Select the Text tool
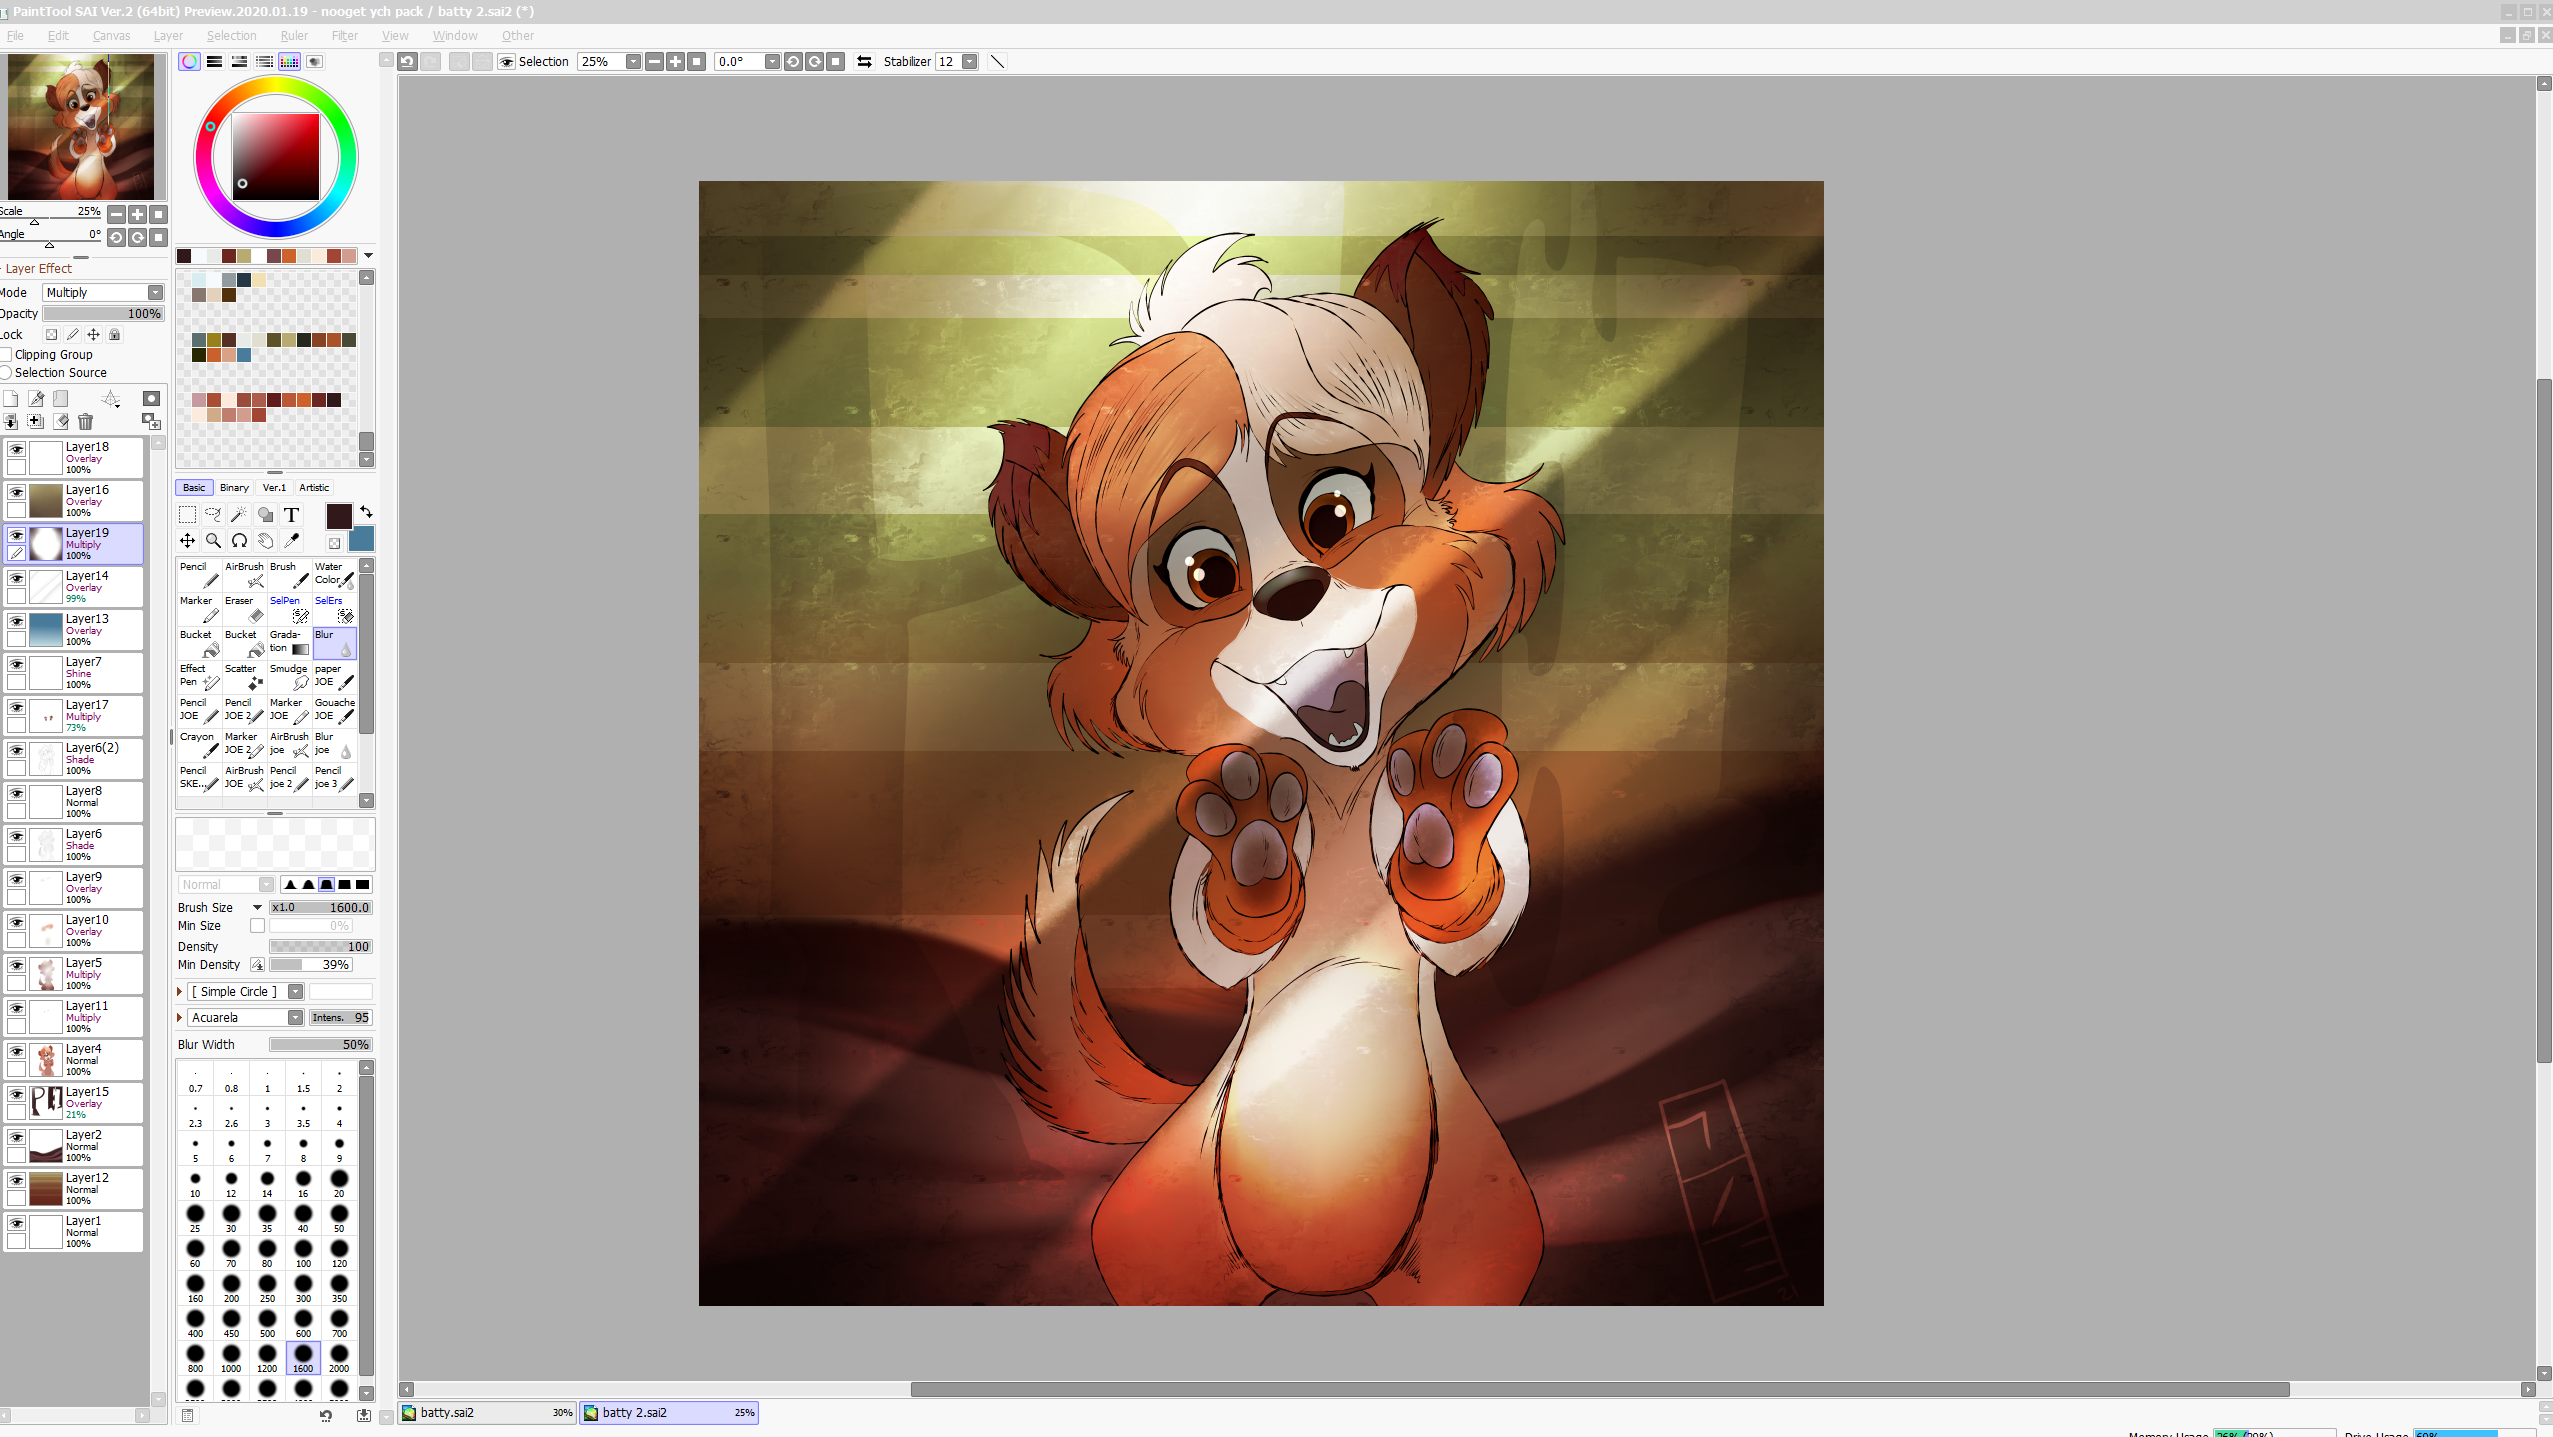Screen dimensions: 2553x1437 pyautogui.click(x=291, y=515)
